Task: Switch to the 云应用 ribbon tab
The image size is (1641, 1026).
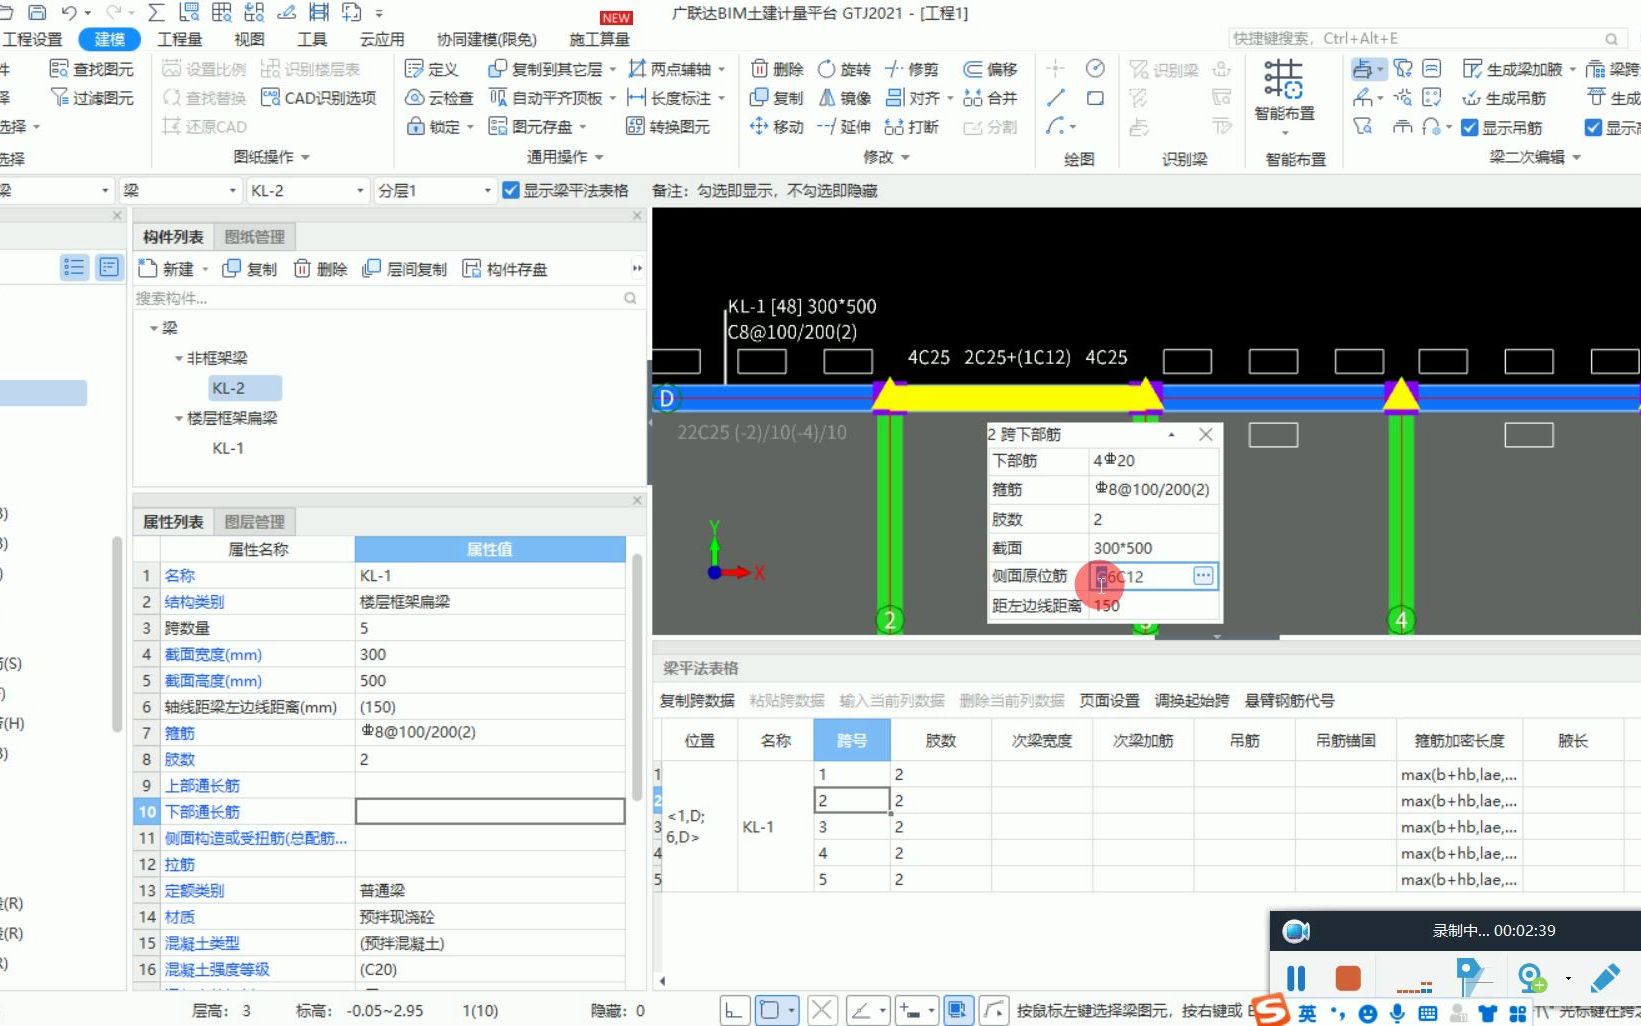Action: click(382, 39)
